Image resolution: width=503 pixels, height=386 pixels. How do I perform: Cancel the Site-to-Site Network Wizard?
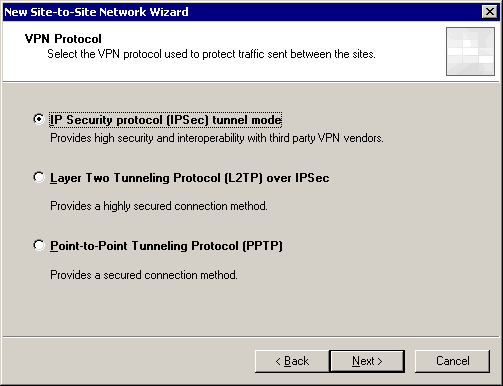click(x=452, y=361)
